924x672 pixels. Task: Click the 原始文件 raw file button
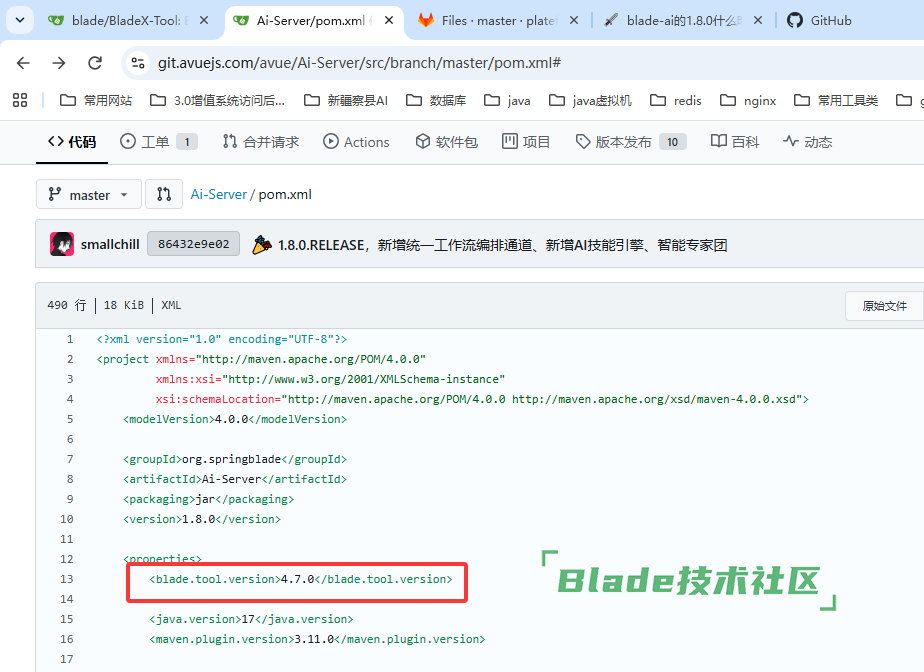point(884,306)
